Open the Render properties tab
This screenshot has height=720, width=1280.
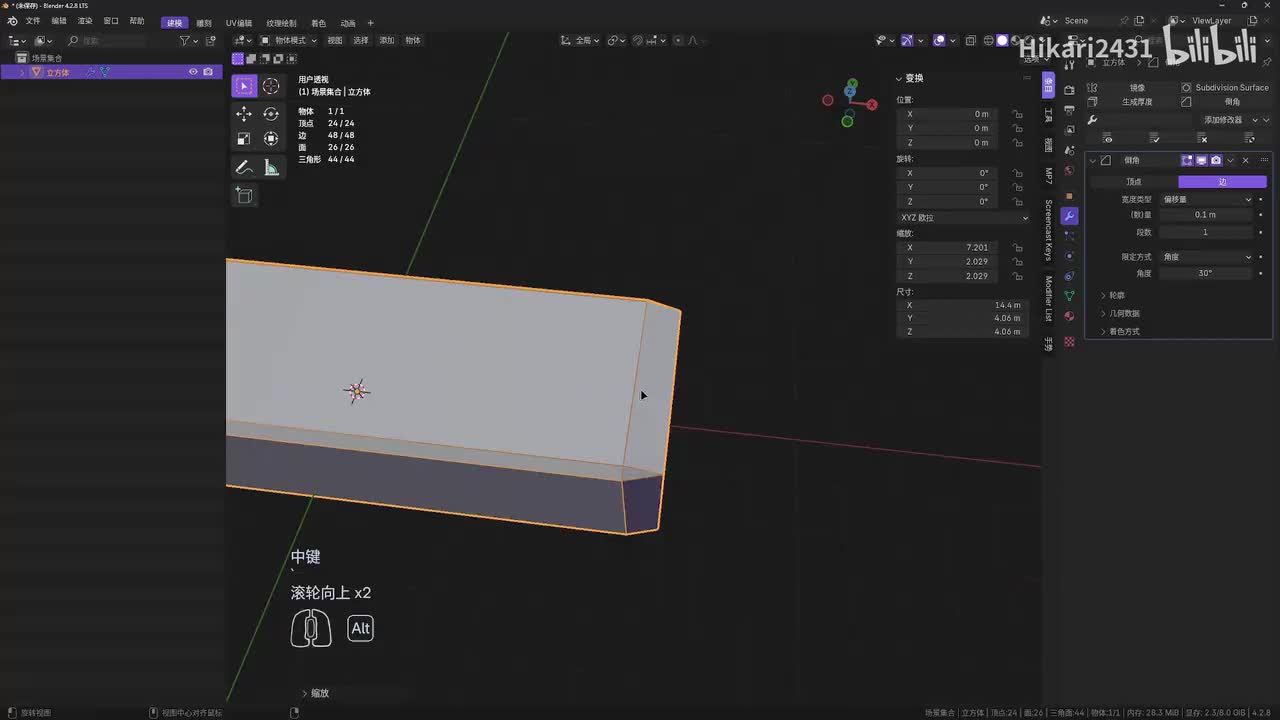(x=1069, y=90)
